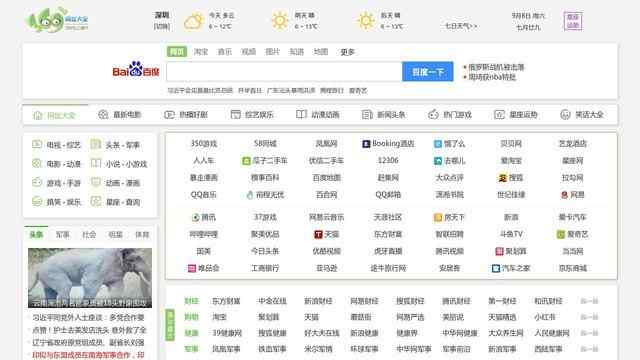Click the 小说·小游戏 book icon in sidebar
The width and height of the screenshot is (640, 360).
tap(96, 163)
